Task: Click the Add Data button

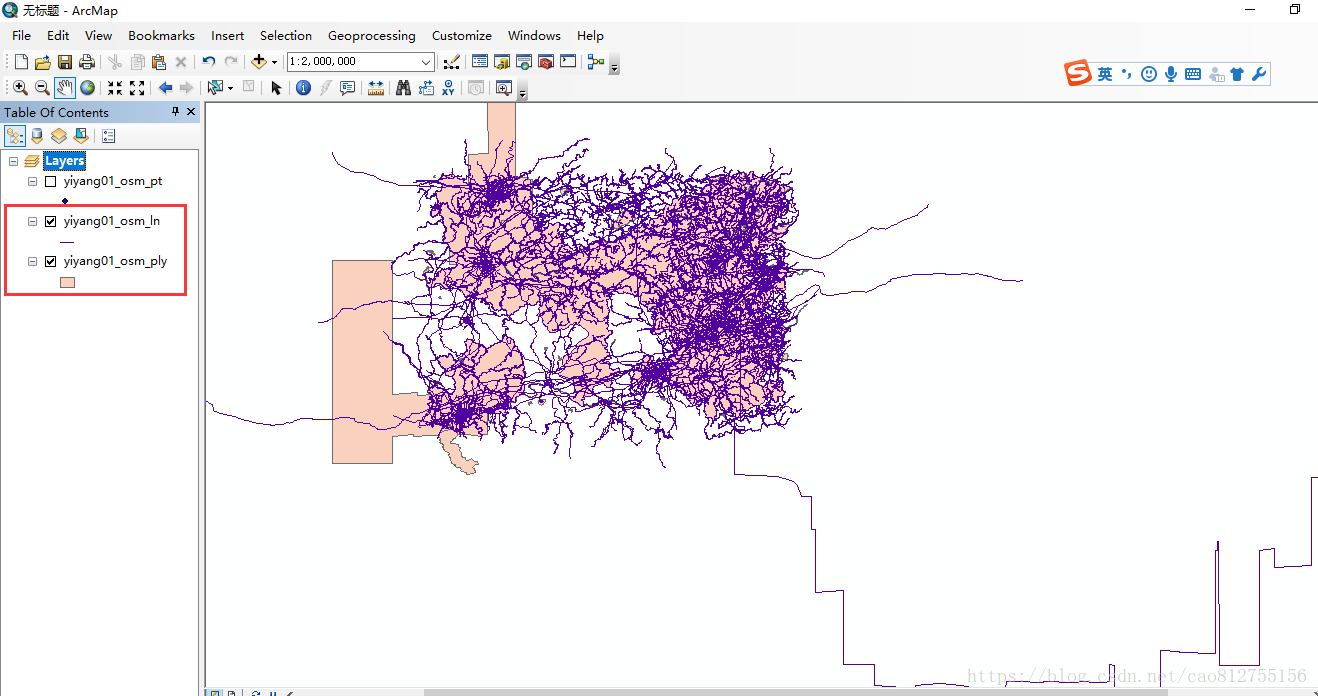Action: point(258,62)
